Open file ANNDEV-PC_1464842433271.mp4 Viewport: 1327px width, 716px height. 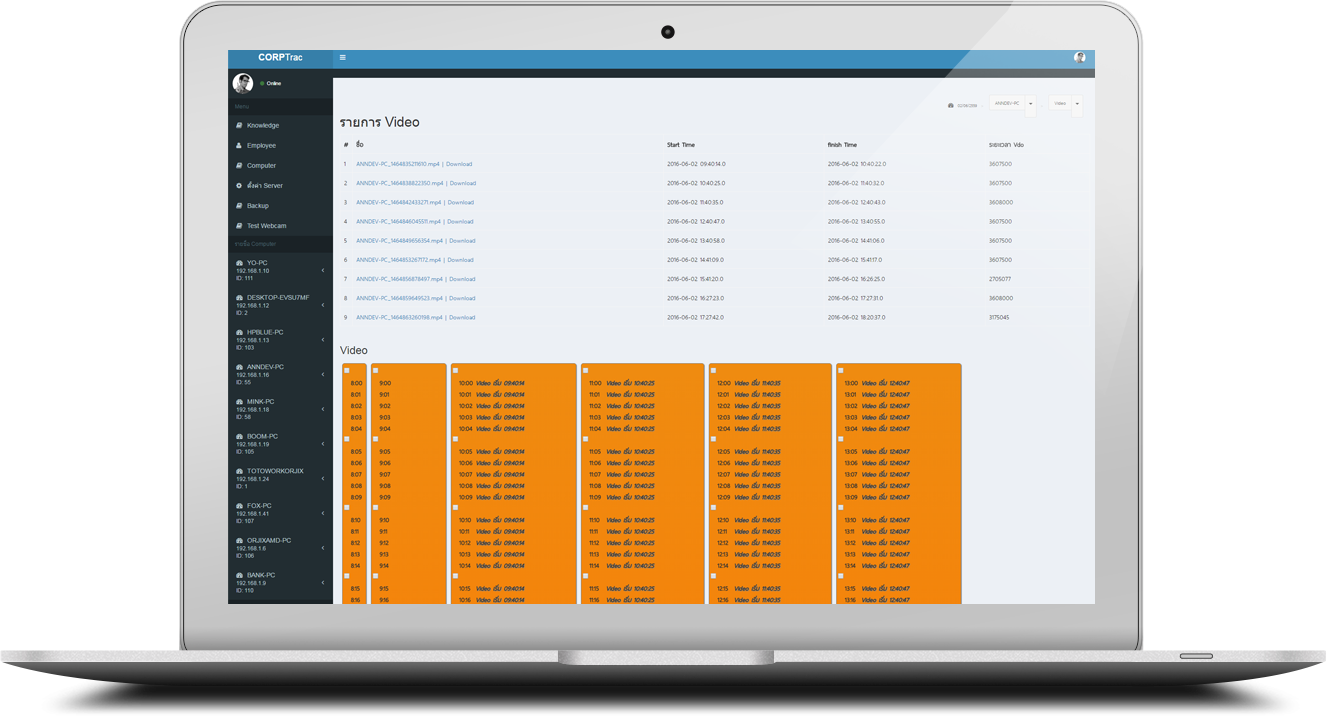[399, 202]
